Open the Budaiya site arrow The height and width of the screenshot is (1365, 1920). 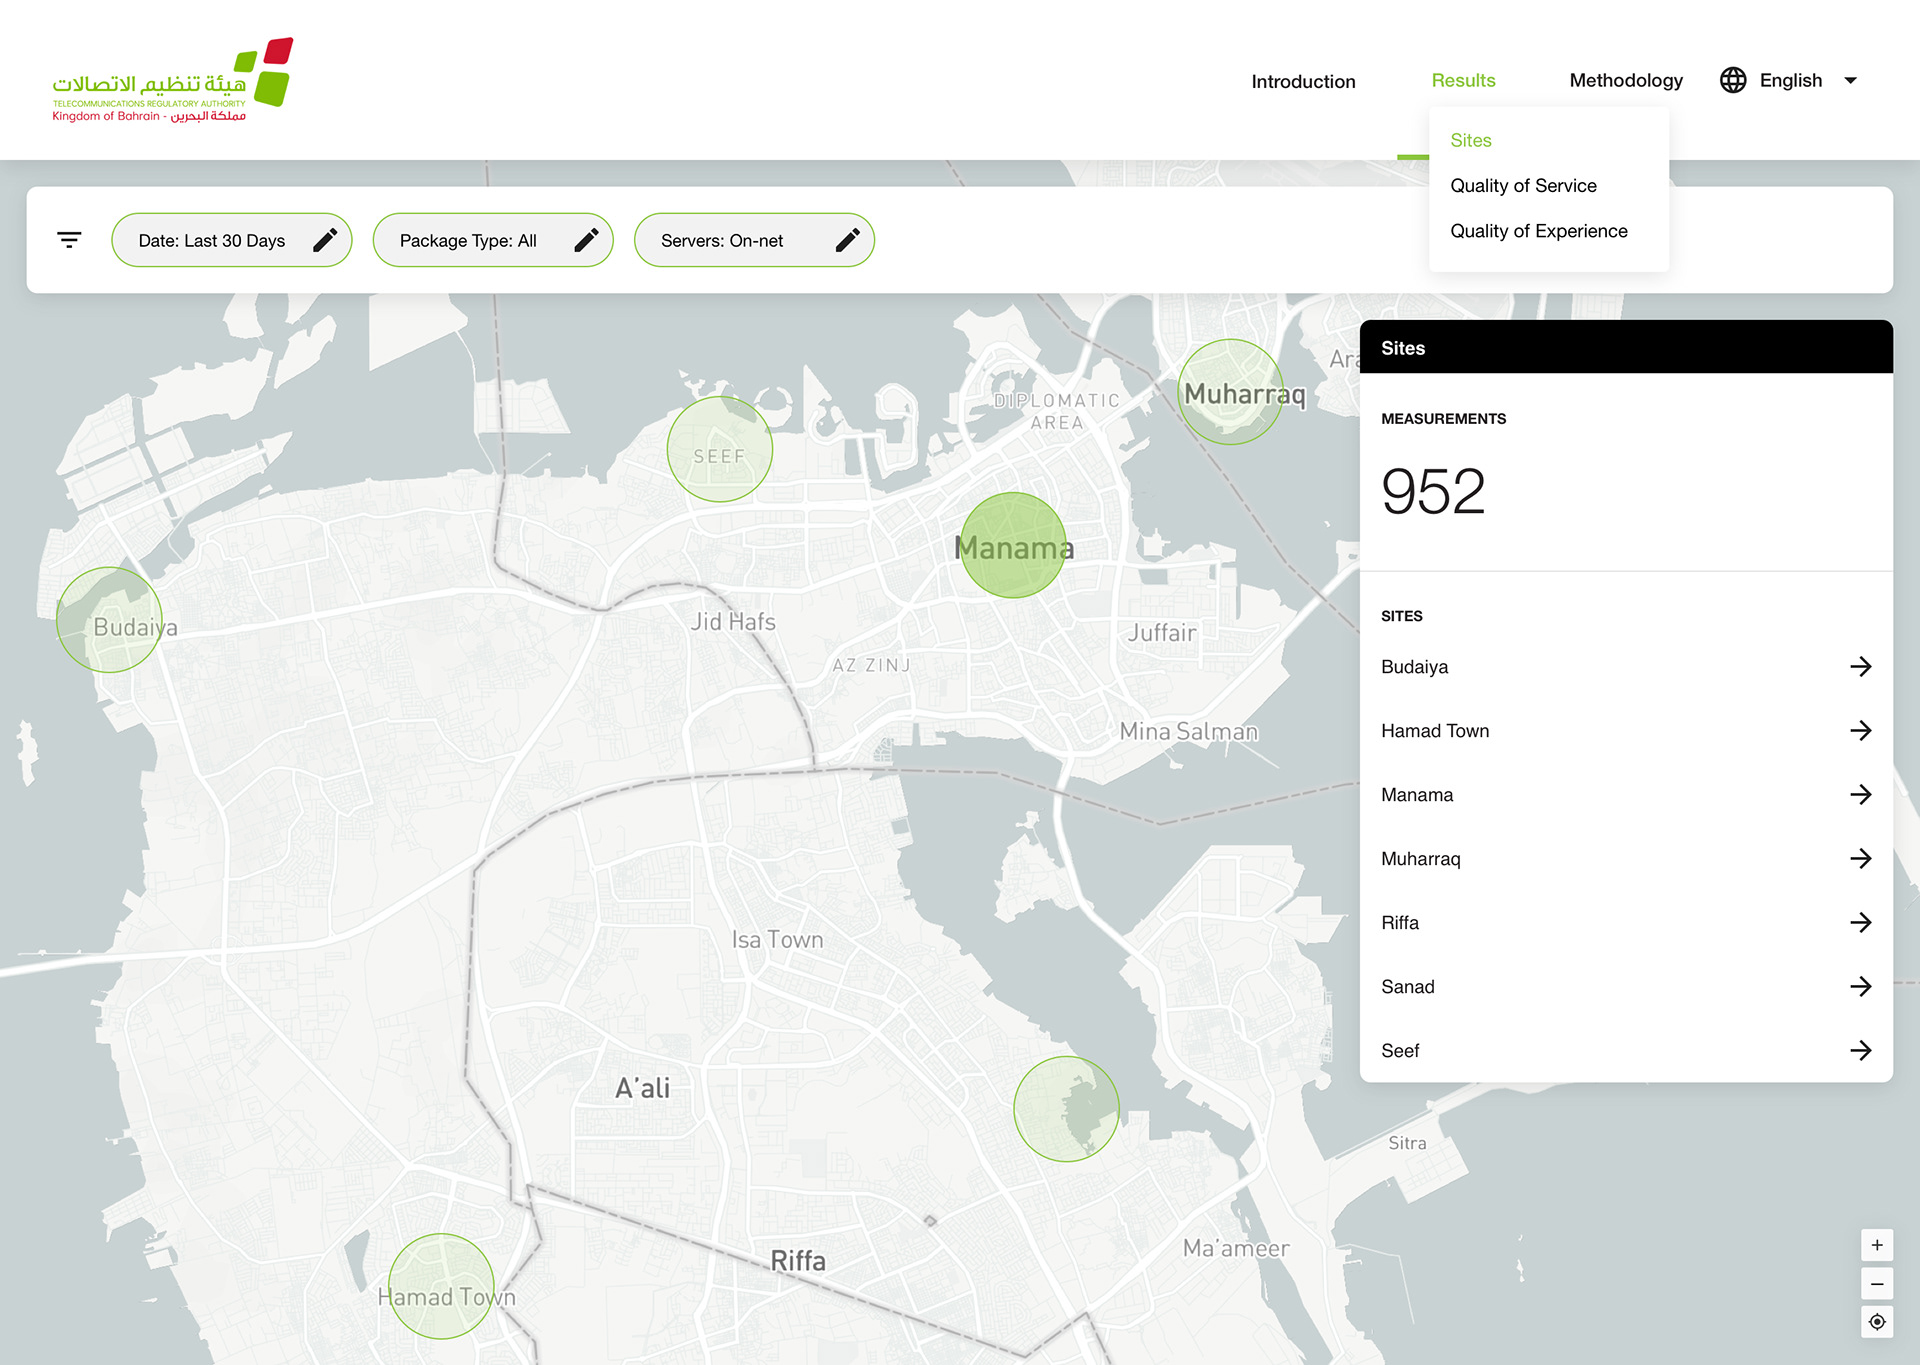pyautogui.click(x=1860, y=667)
